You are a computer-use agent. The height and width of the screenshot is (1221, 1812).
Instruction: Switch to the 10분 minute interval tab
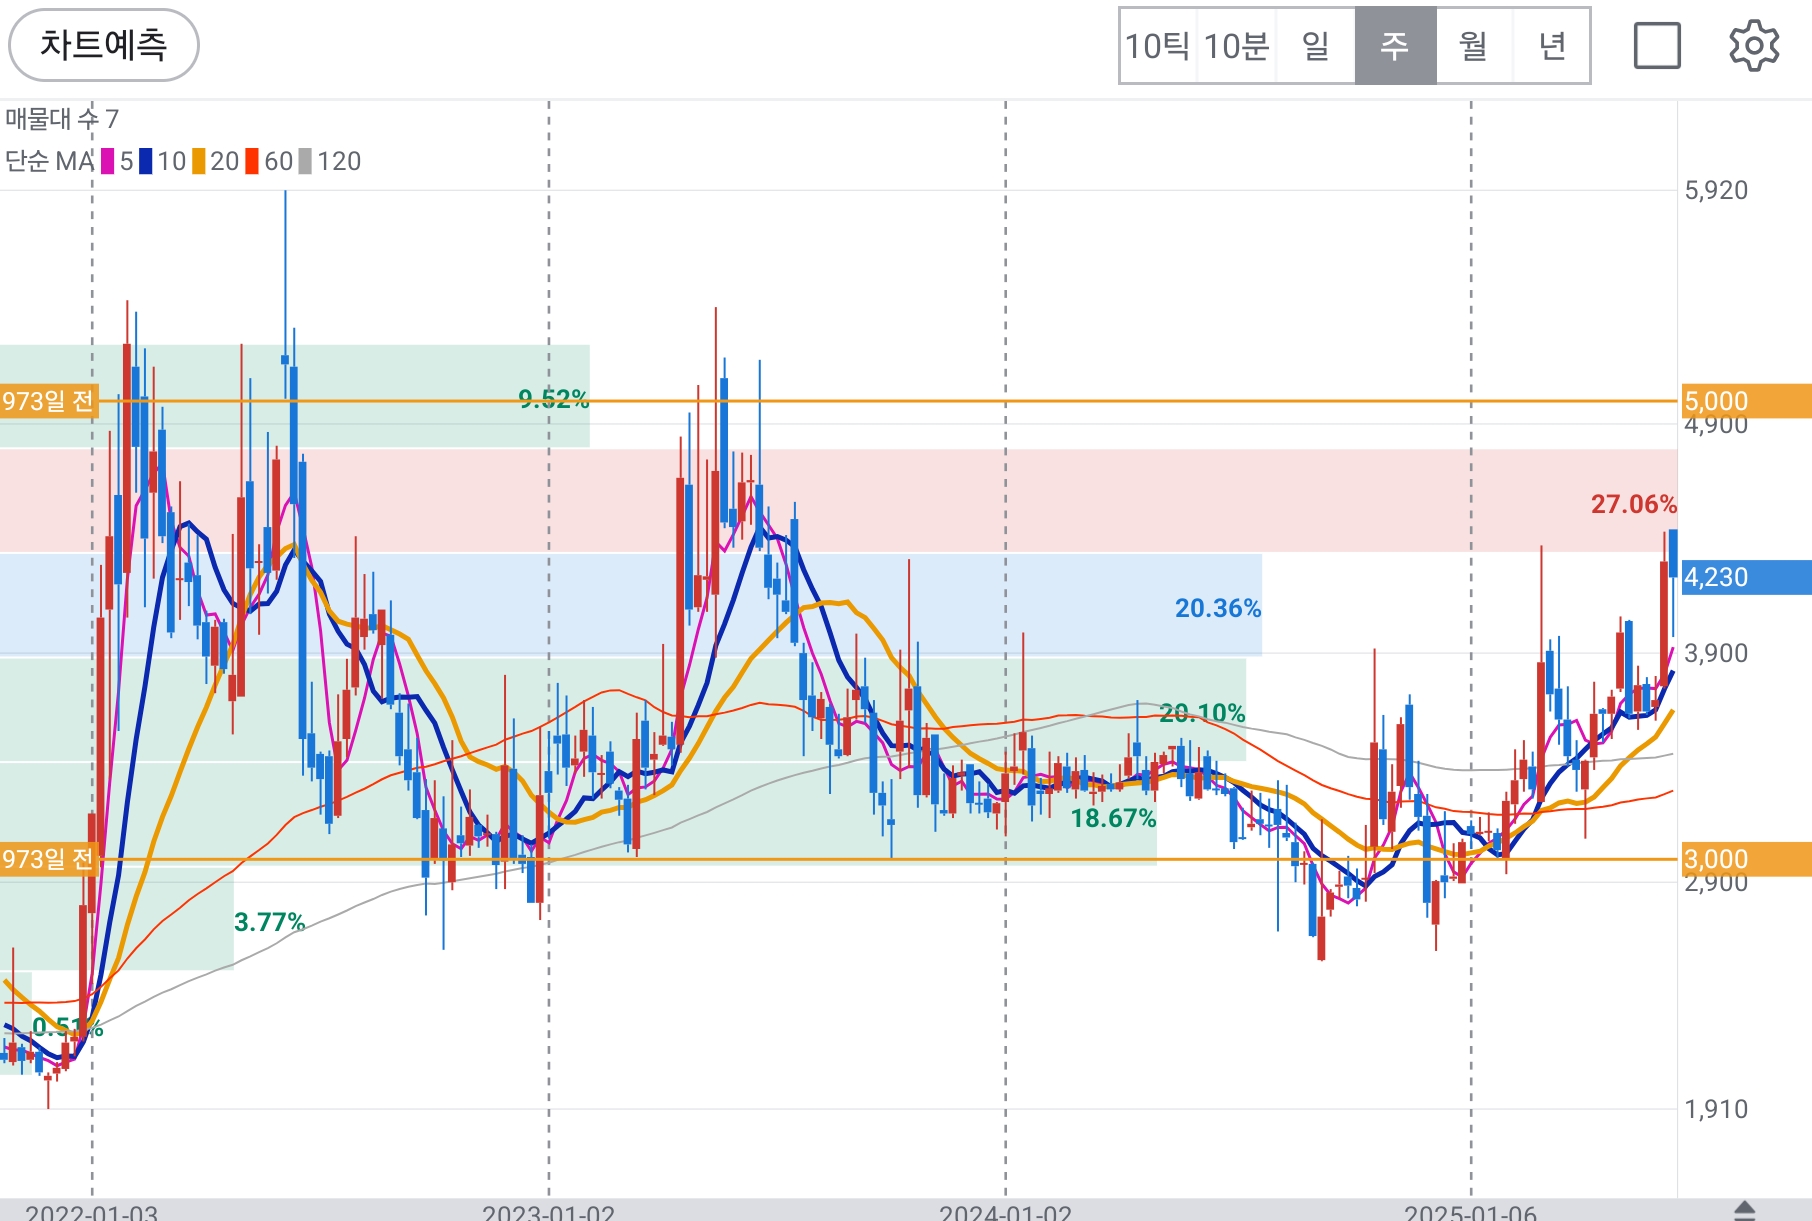1236,46
